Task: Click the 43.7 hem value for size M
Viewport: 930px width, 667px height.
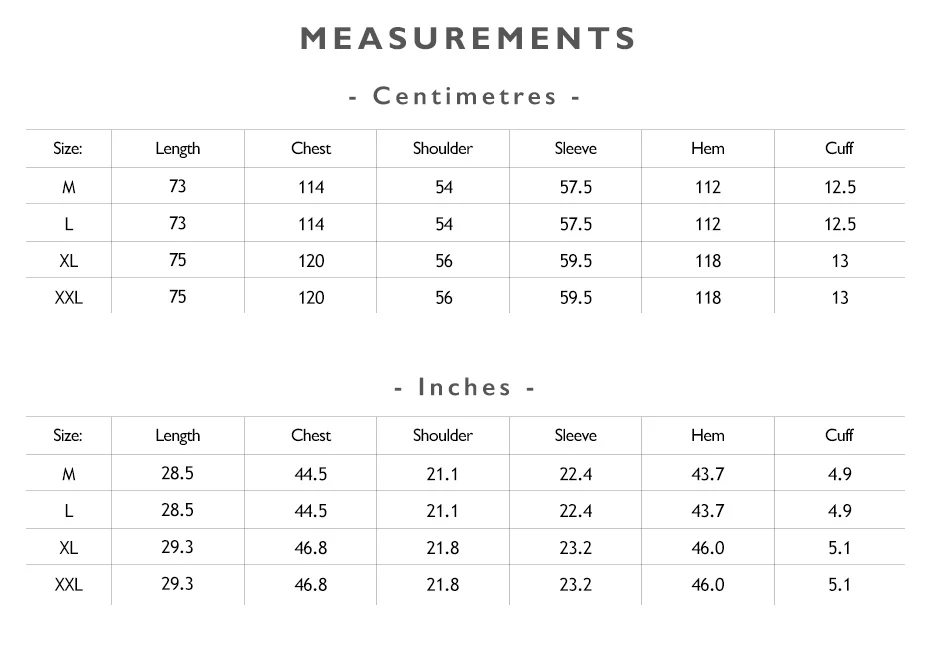Action: pos(708,474)
